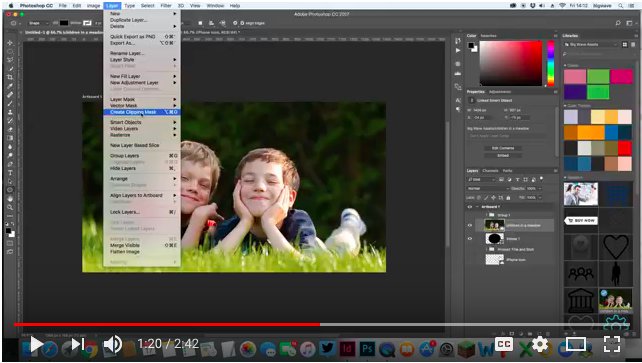Select the Horizontal Type tool
Screen dimensions: 642x363
[x=10, y=173]
